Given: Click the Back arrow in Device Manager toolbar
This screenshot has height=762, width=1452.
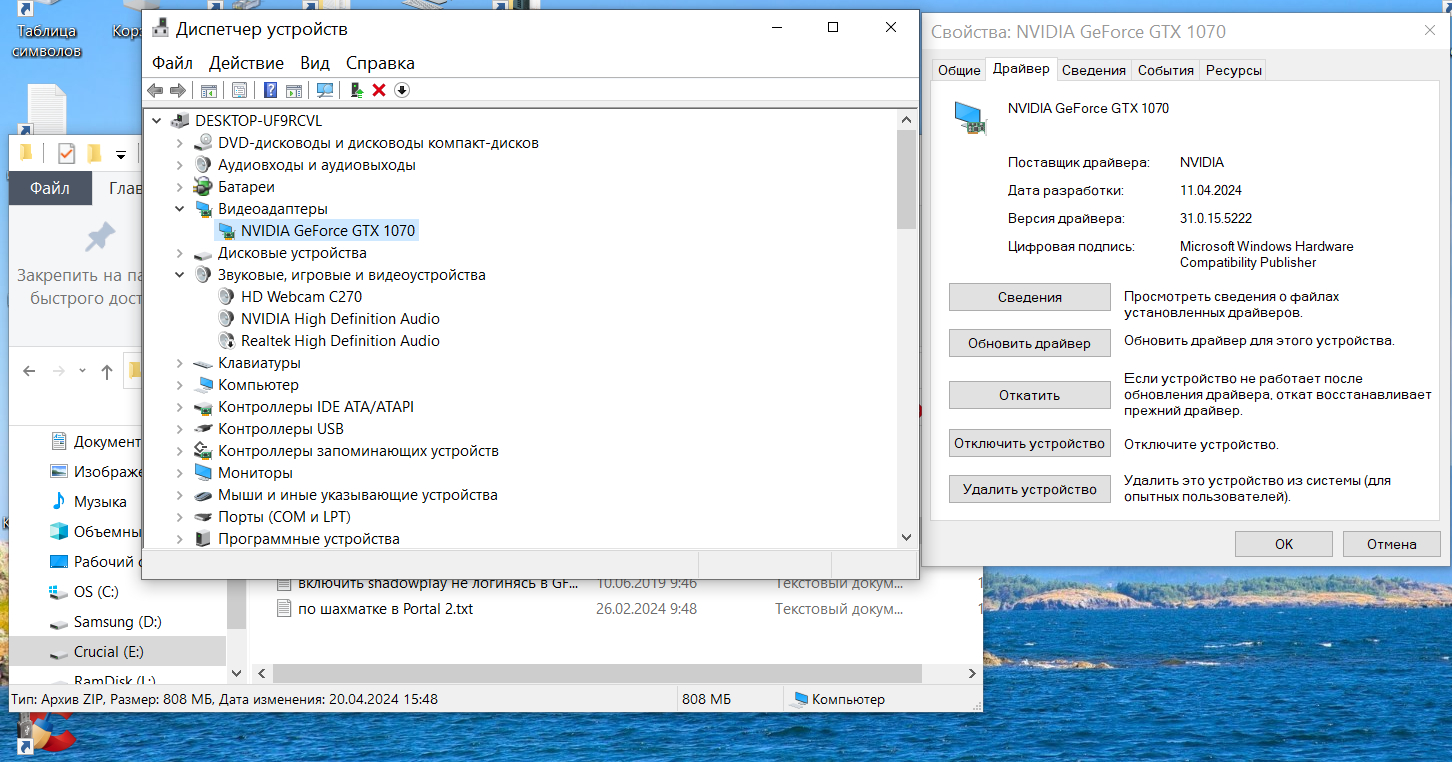Looking at the screenshot, I should [155, 91].
